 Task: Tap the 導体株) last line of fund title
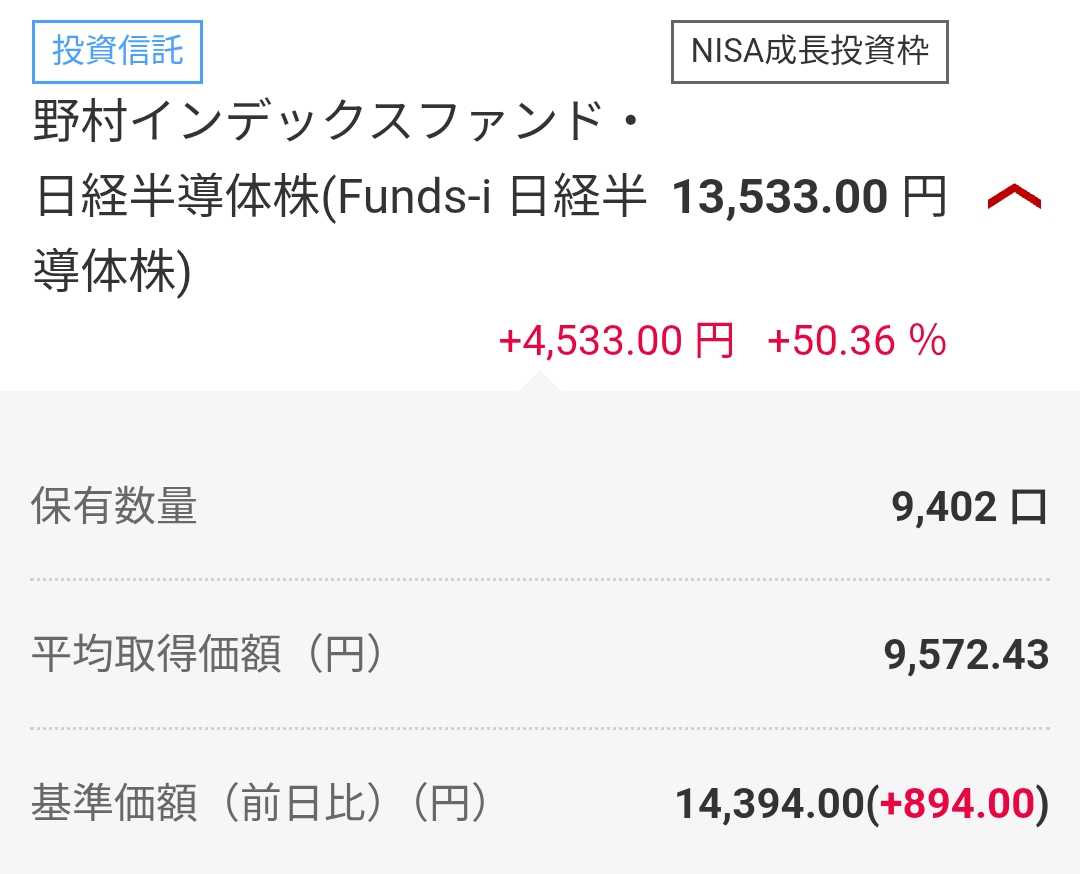(x=112, y=272)
